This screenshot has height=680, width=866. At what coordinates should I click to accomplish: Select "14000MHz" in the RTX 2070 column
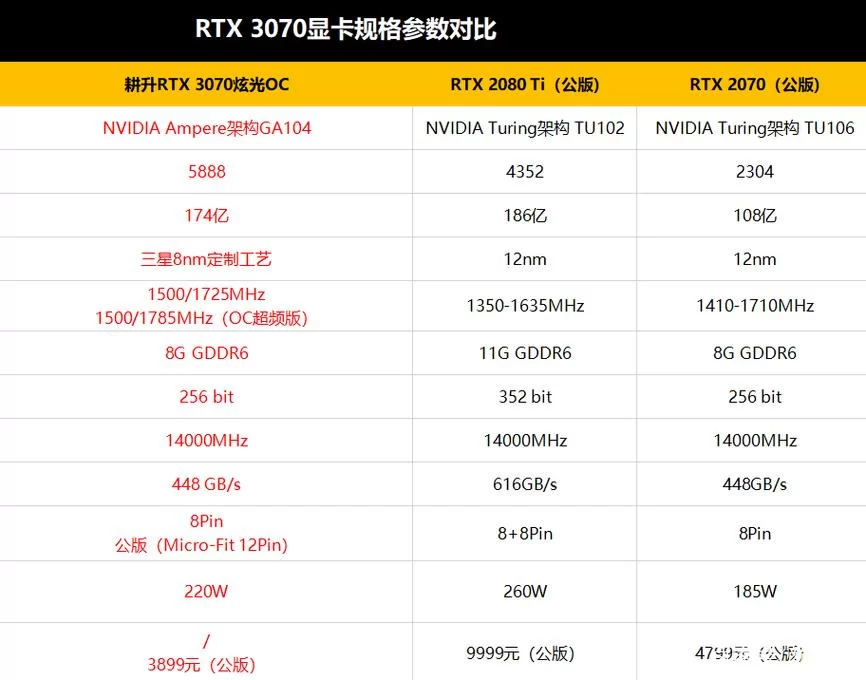[754, 440]
